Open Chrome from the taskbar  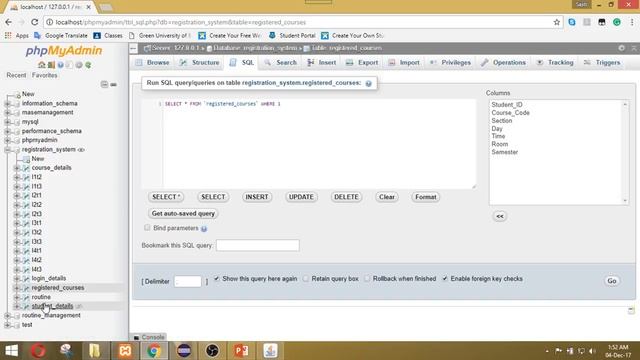pos(154,351)
